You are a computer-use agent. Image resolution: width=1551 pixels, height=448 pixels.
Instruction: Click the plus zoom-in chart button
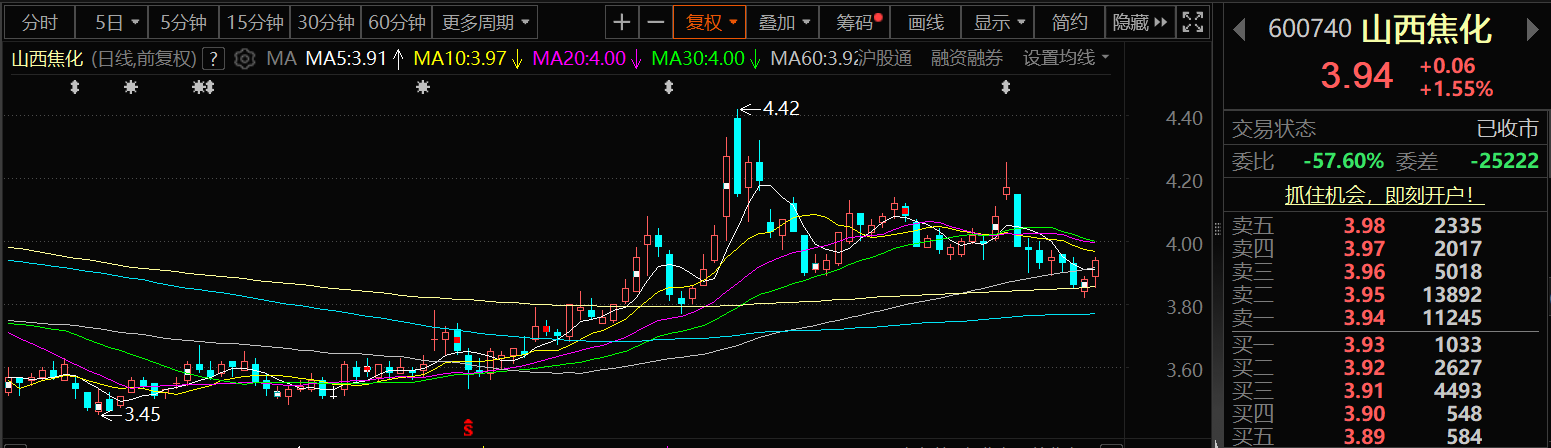622,21
